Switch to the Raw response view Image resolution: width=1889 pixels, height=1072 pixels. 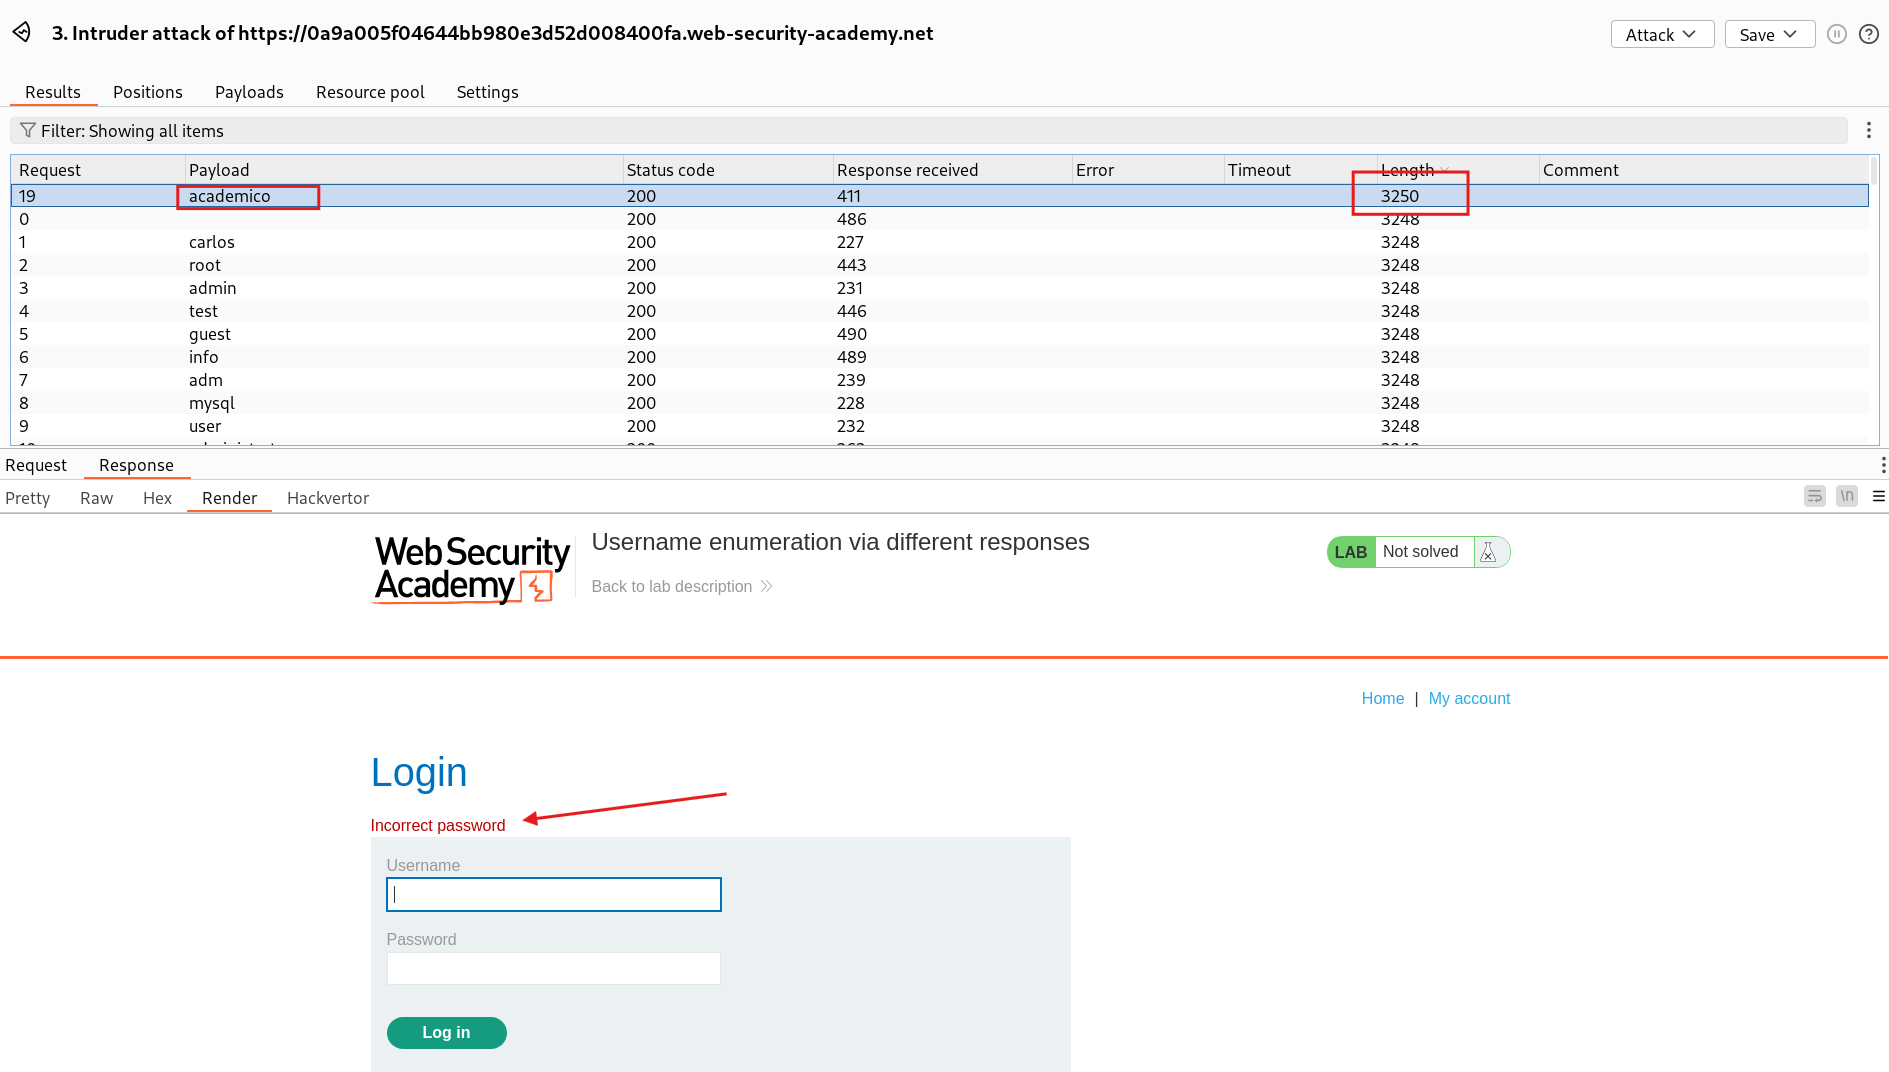pyautogui.click(x=96, y=497)
